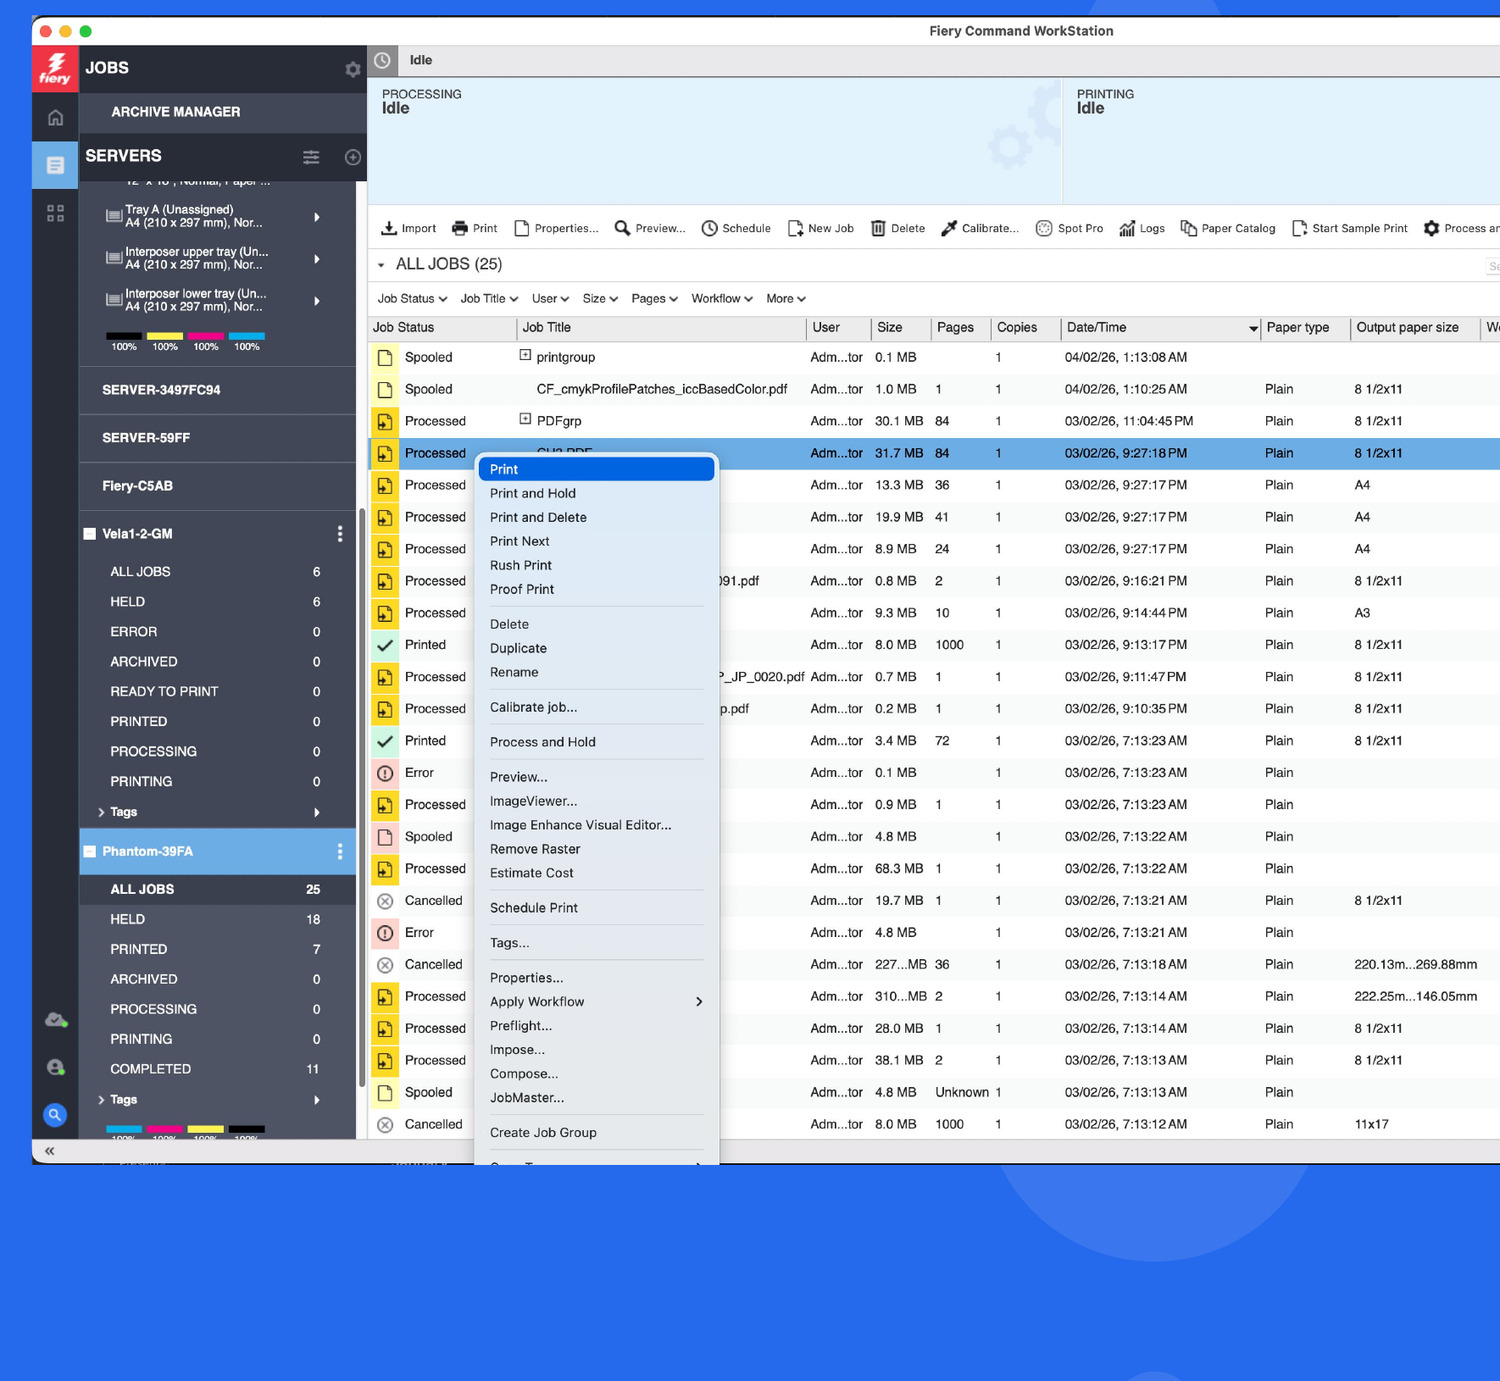Open the Job Status filter dropdown
This screenshot has width=1500, height=1381.
pos(412,298)
